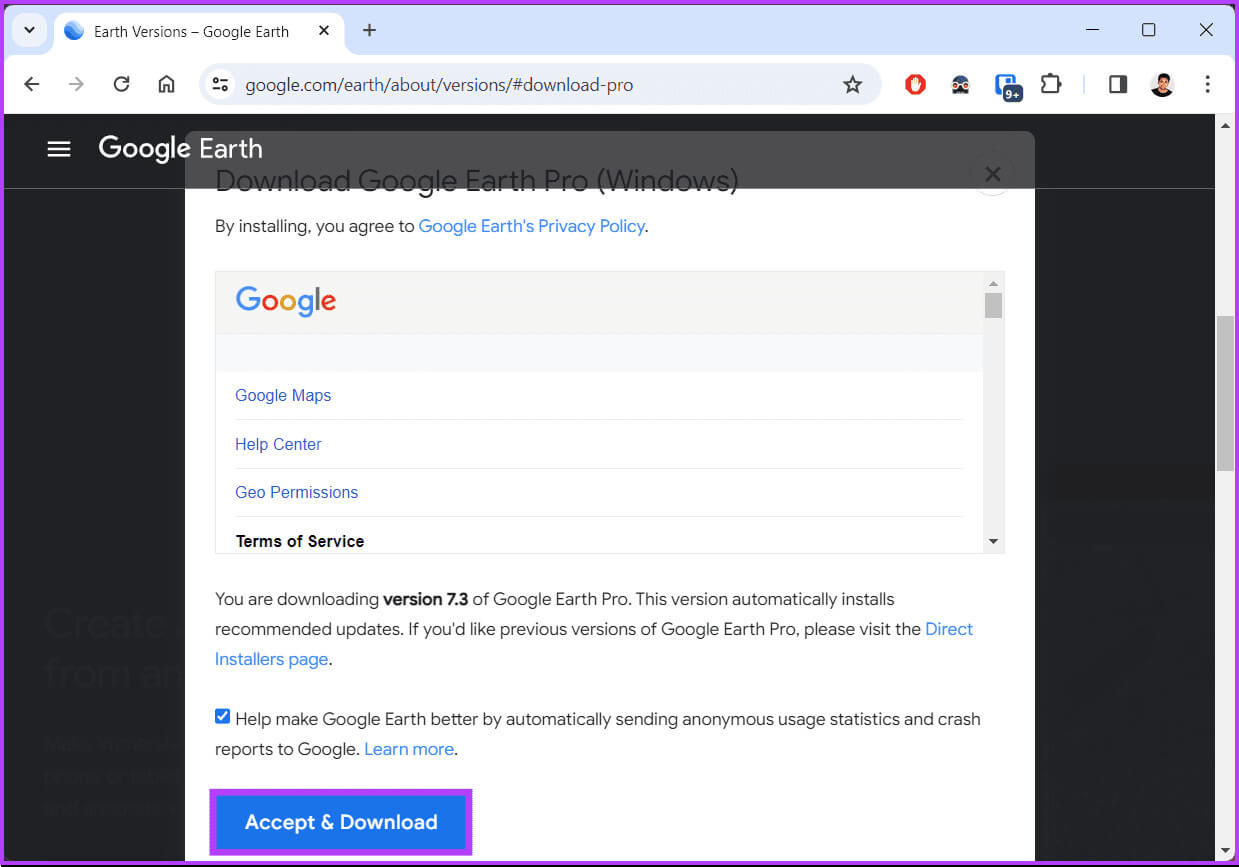This screenshot has width=1239, height=867.
Task: Close the Earth Versions tab
Action: coord(324,31)
